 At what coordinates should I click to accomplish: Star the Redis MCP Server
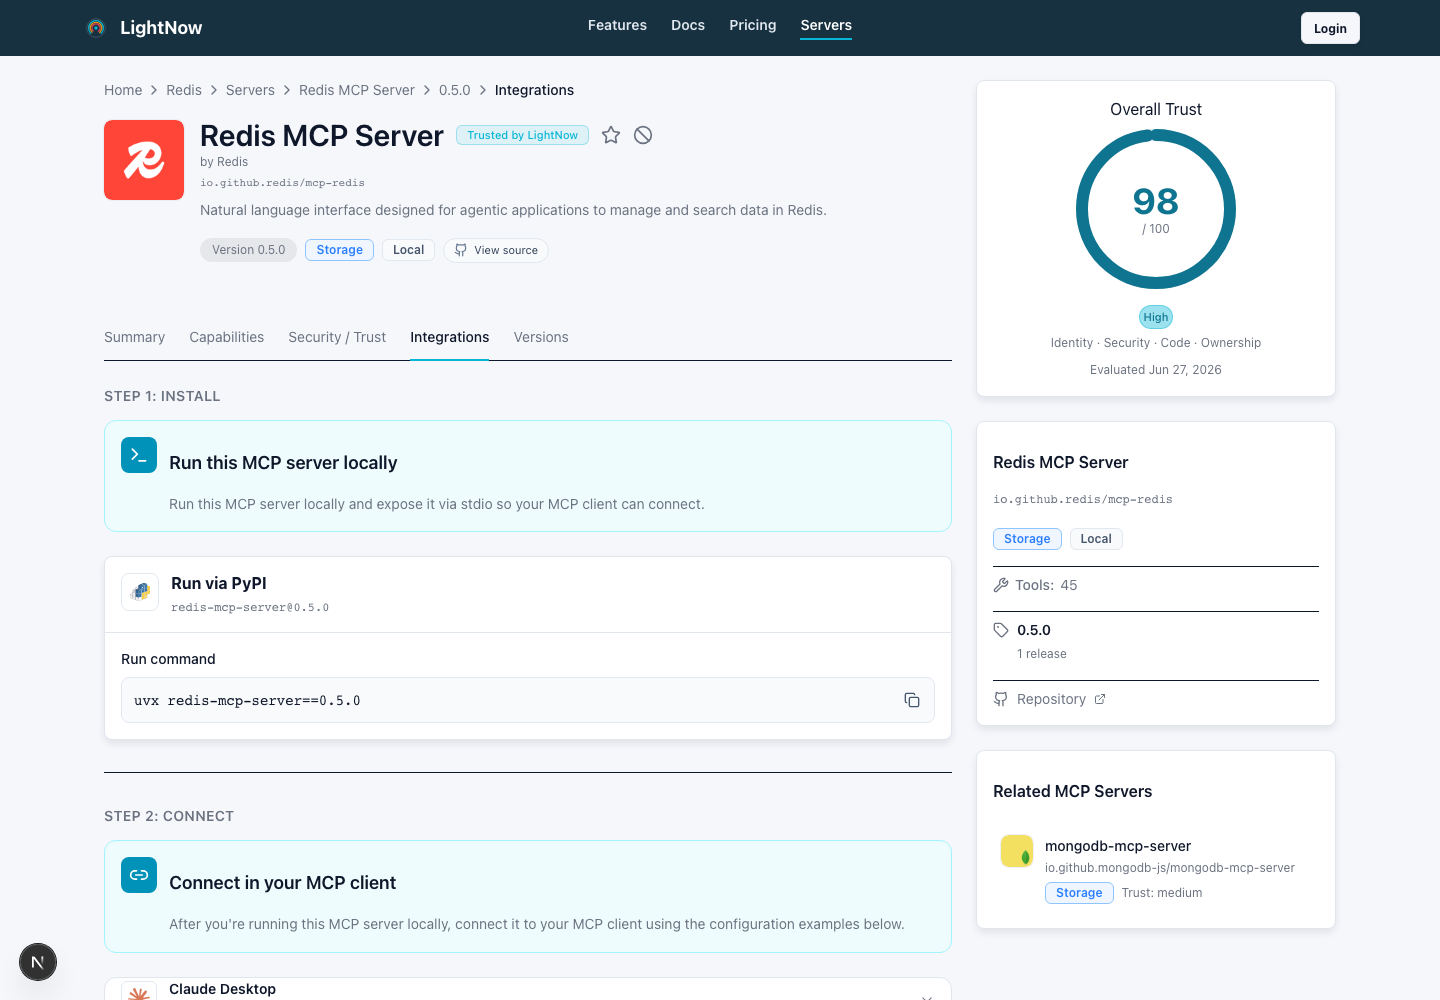[x=611, y=135]
